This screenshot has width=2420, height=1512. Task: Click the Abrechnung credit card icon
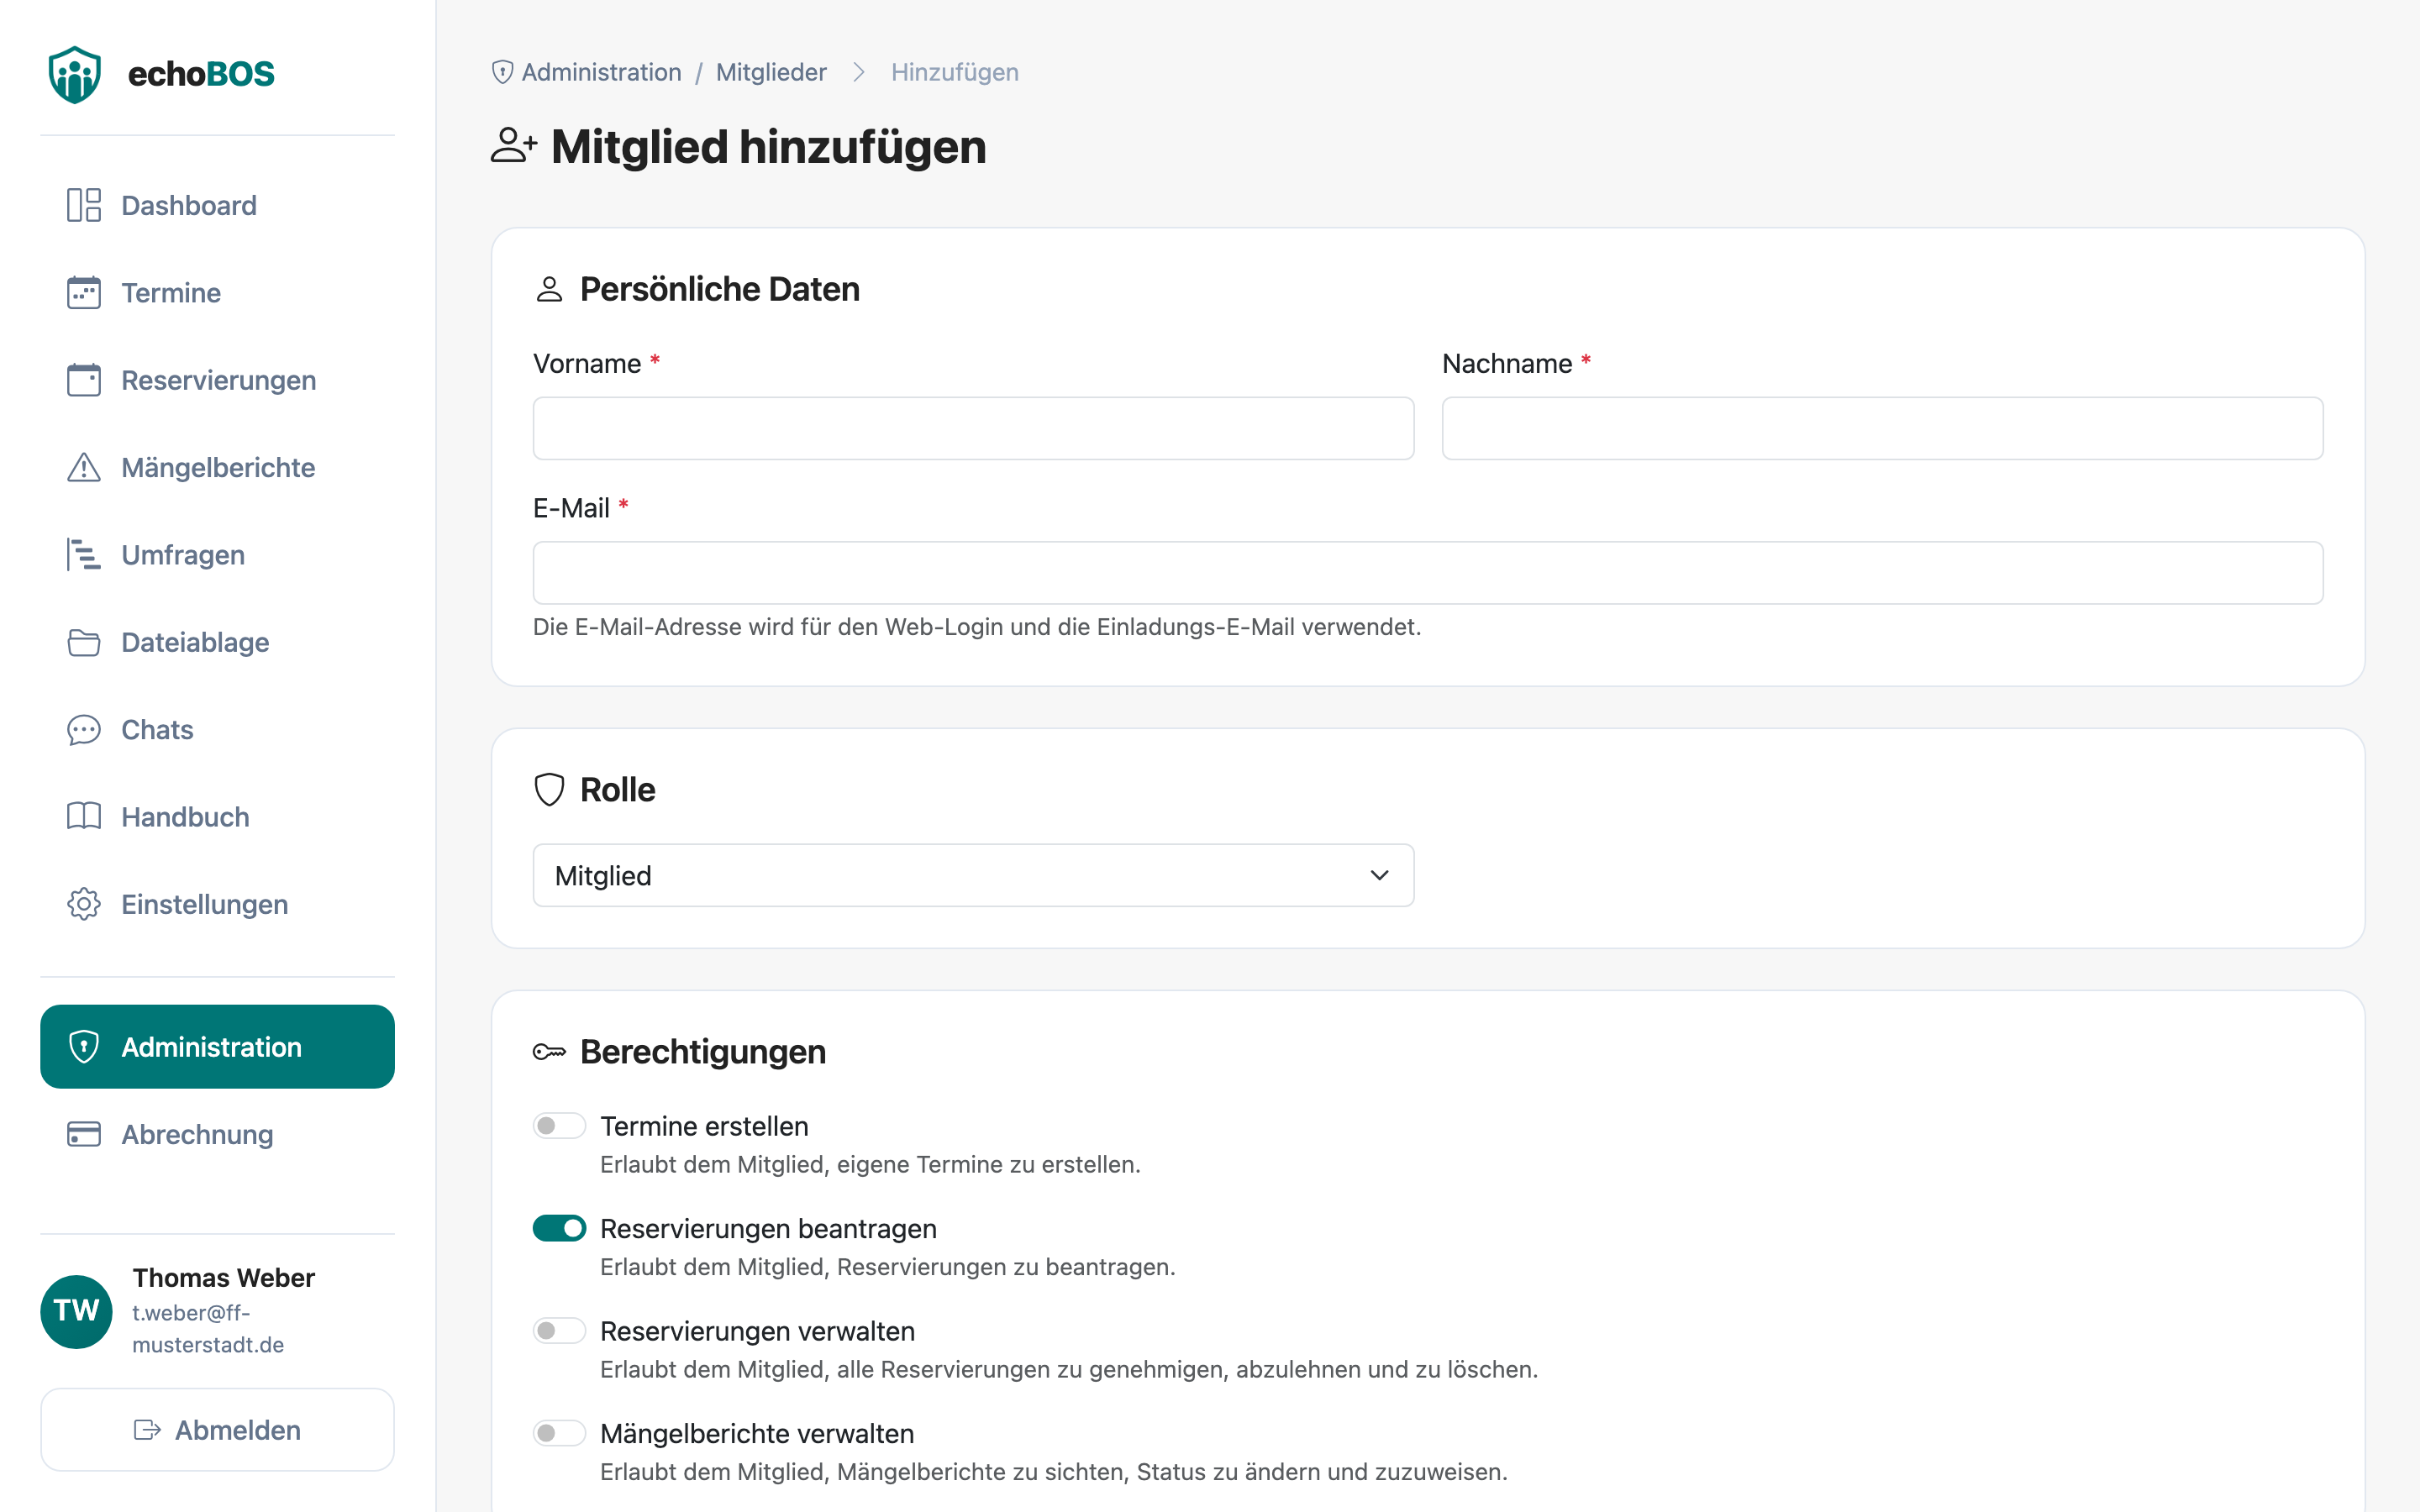(84, 1134)
